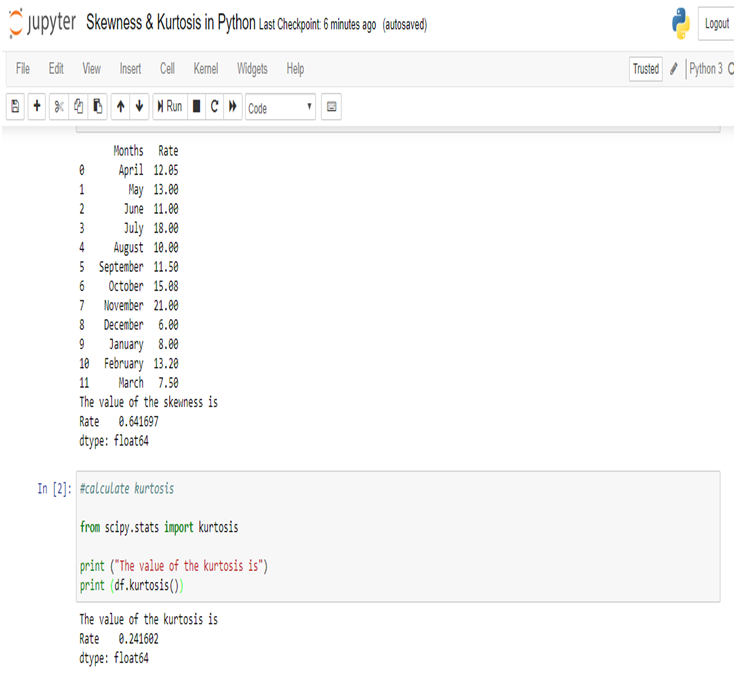
Task: Click the Jupyter logo
Action: pyautogui.click(x=42, y=23)
